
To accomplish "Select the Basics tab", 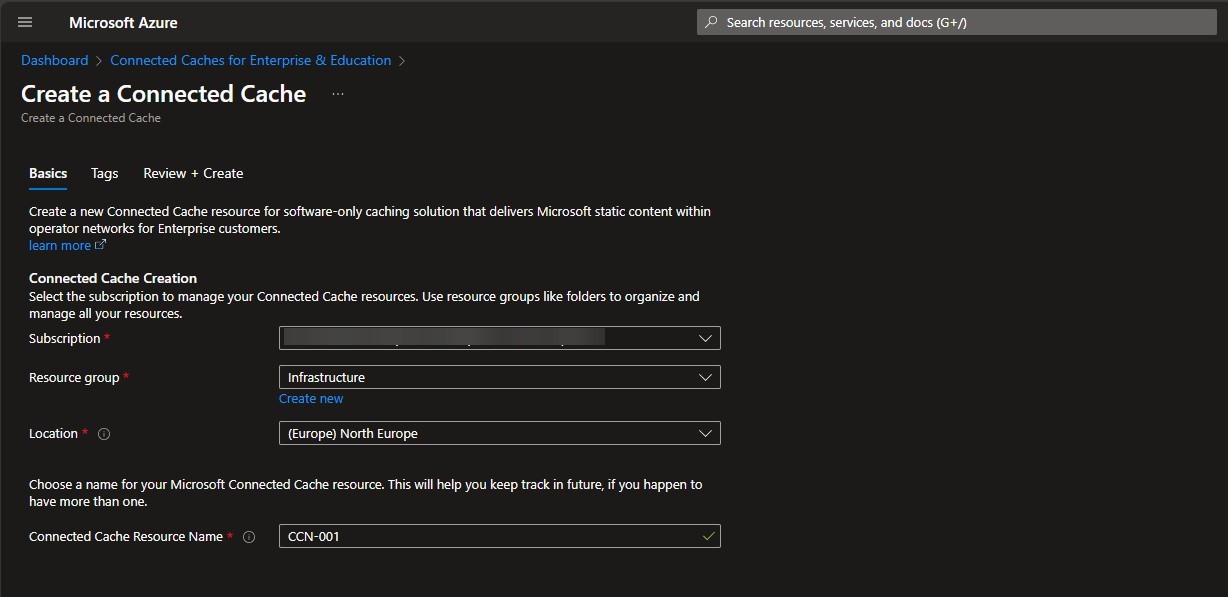I will click(48, 173).
